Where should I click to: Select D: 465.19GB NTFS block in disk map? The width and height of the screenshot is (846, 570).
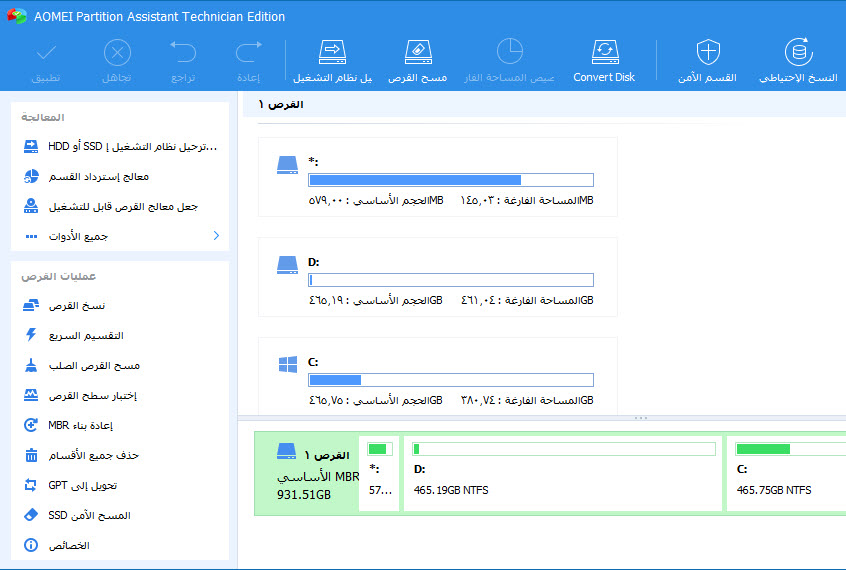[x=563, y=473]
